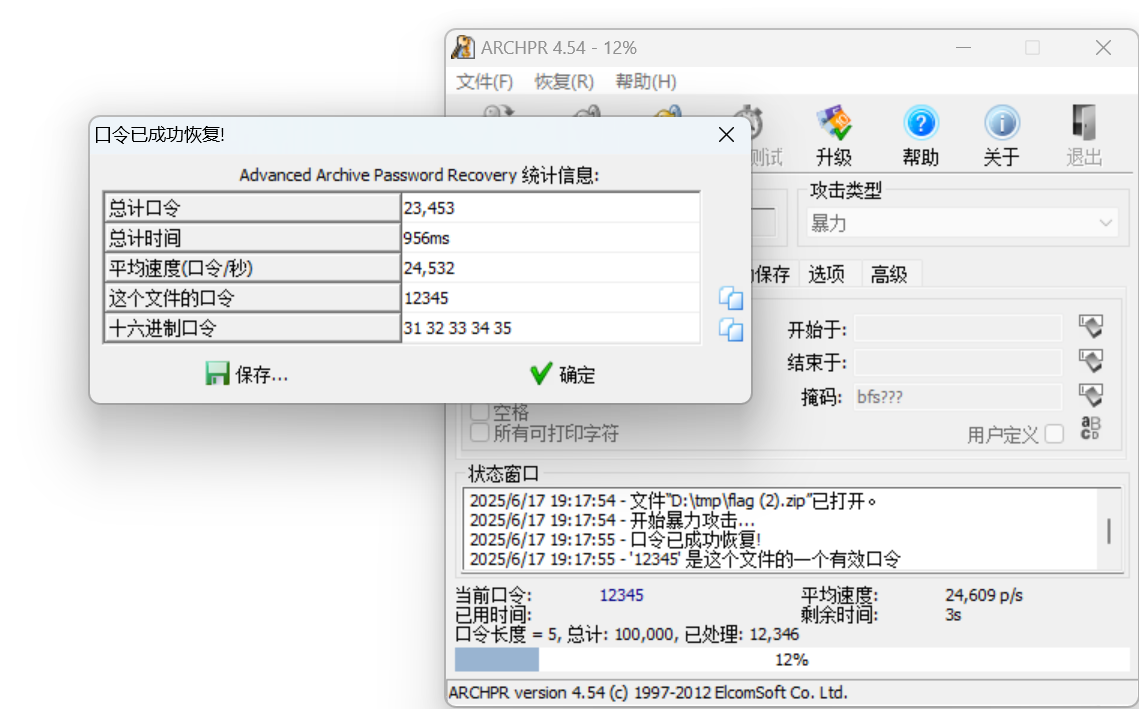Screen dimensions: 1139x709
Task: Click the 开始于 input field
Action: coord(958,328)
